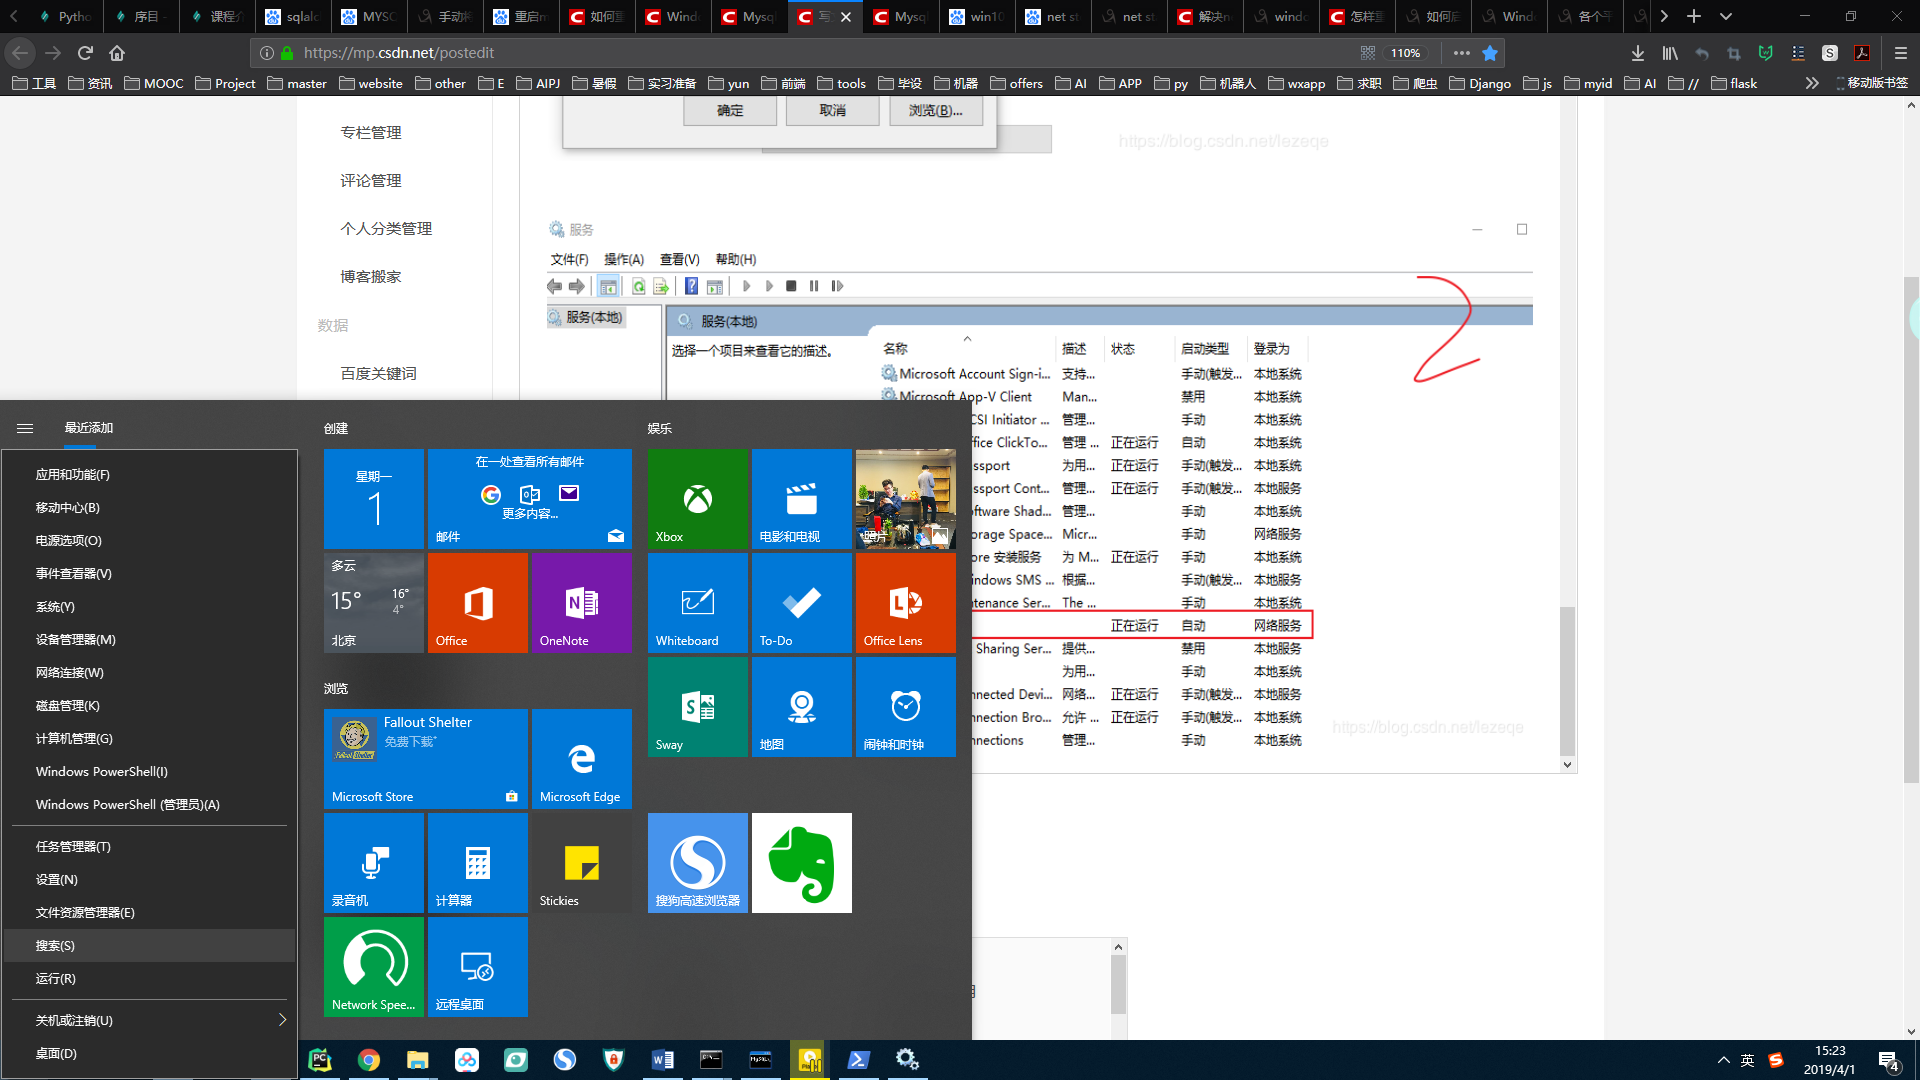Open the bookmarks overflow chevron

click(1812, 83)
